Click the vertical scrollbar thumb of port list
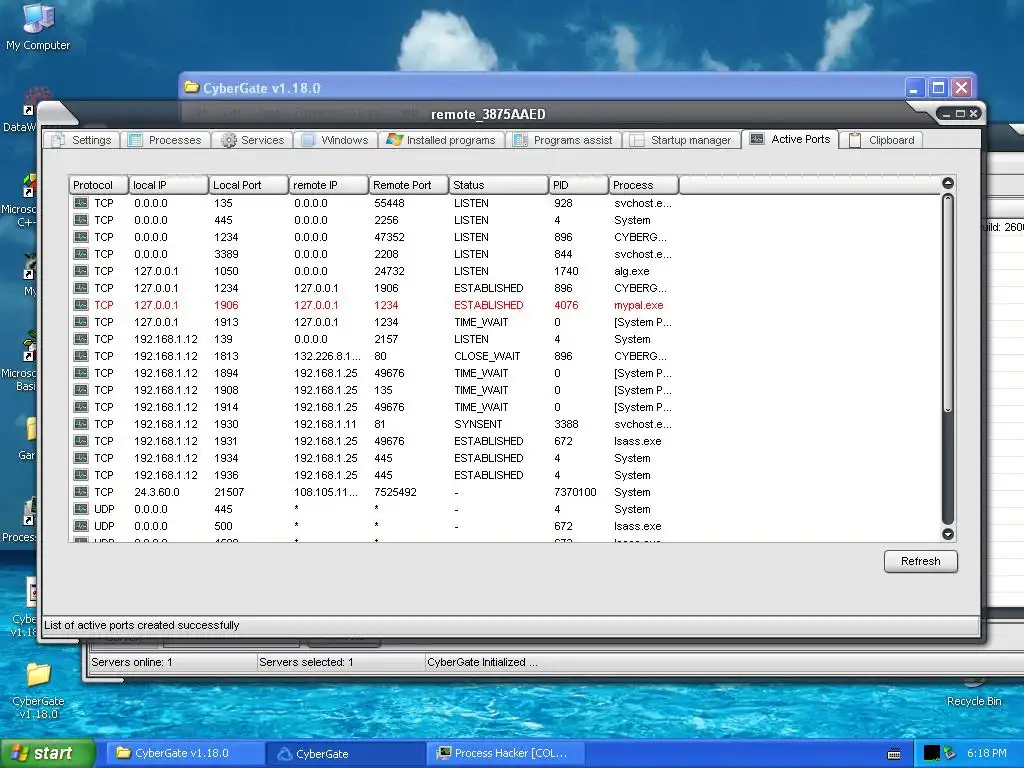 (948, 303)
